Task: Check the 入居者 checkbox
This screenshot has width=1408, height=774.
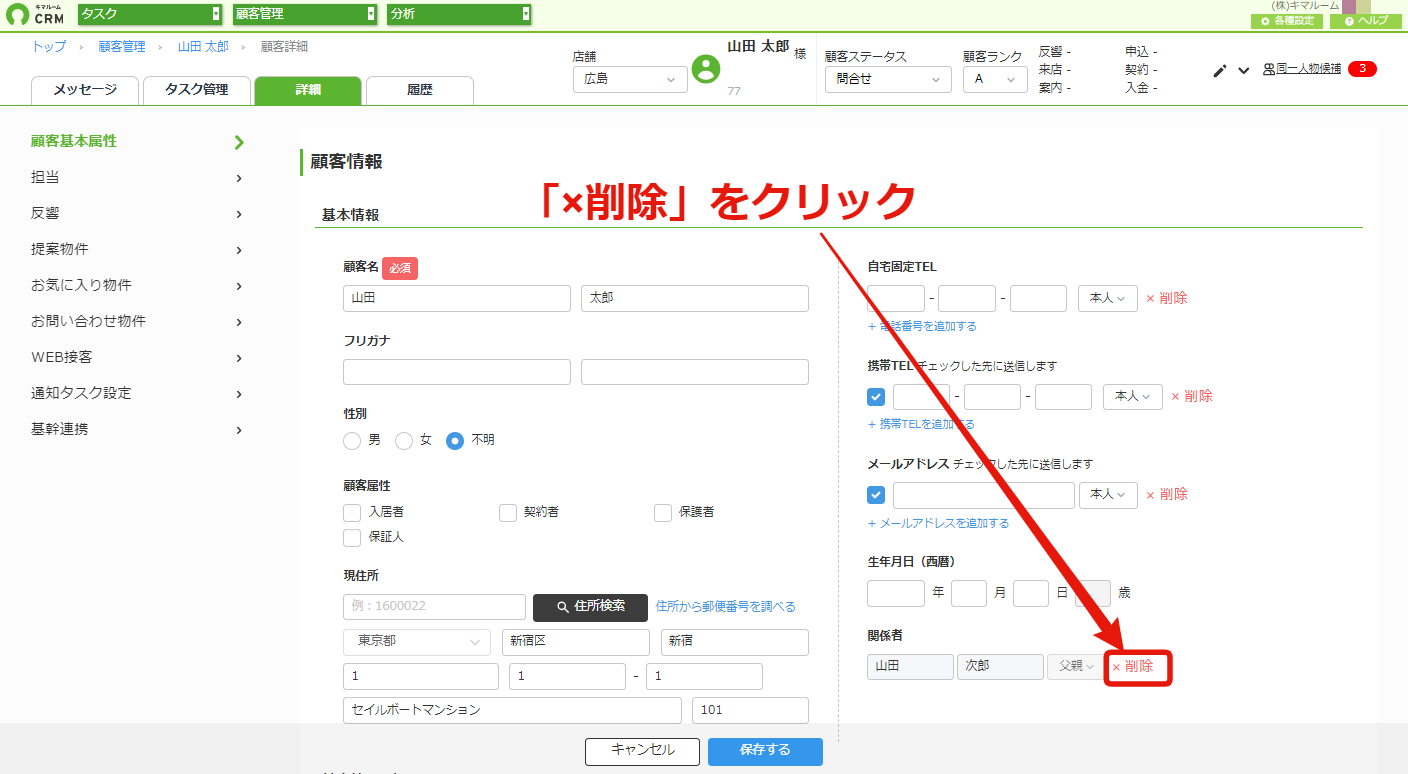Action: pos(352,512)
